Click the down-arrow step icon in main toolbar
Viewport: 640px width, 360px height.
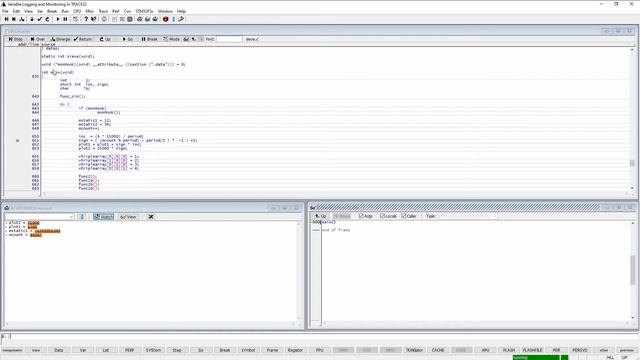point(32,19)
